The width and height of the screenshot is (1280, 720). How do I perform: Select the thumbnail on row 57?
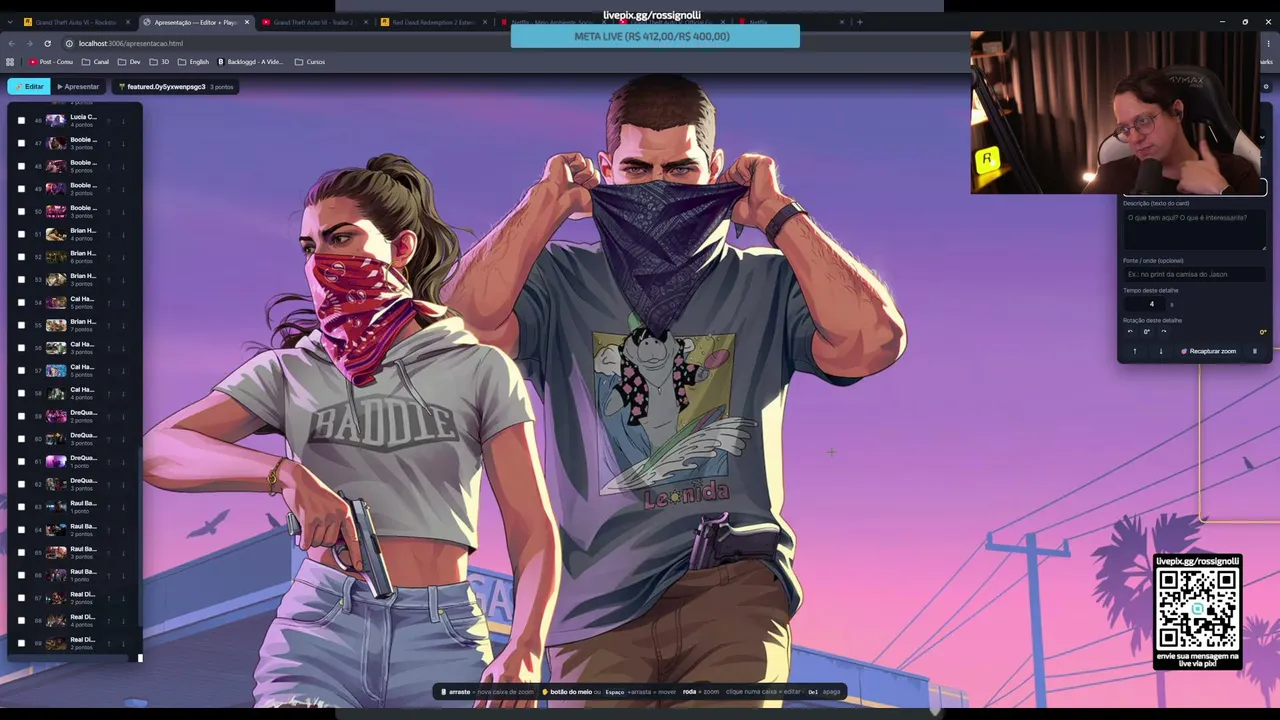click(x=56, y=370)
